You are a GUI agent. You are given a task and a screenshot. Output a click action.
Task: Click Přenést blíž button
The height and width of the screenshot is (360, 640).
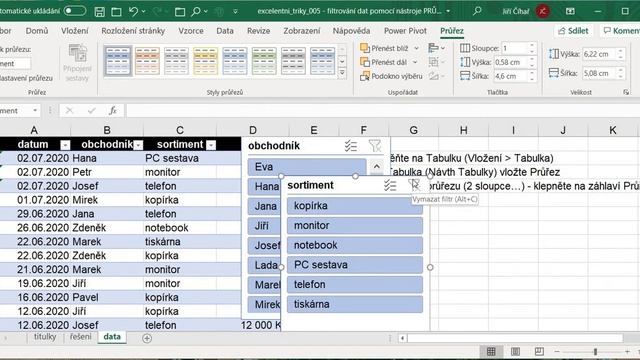click(x=384, y=49)
